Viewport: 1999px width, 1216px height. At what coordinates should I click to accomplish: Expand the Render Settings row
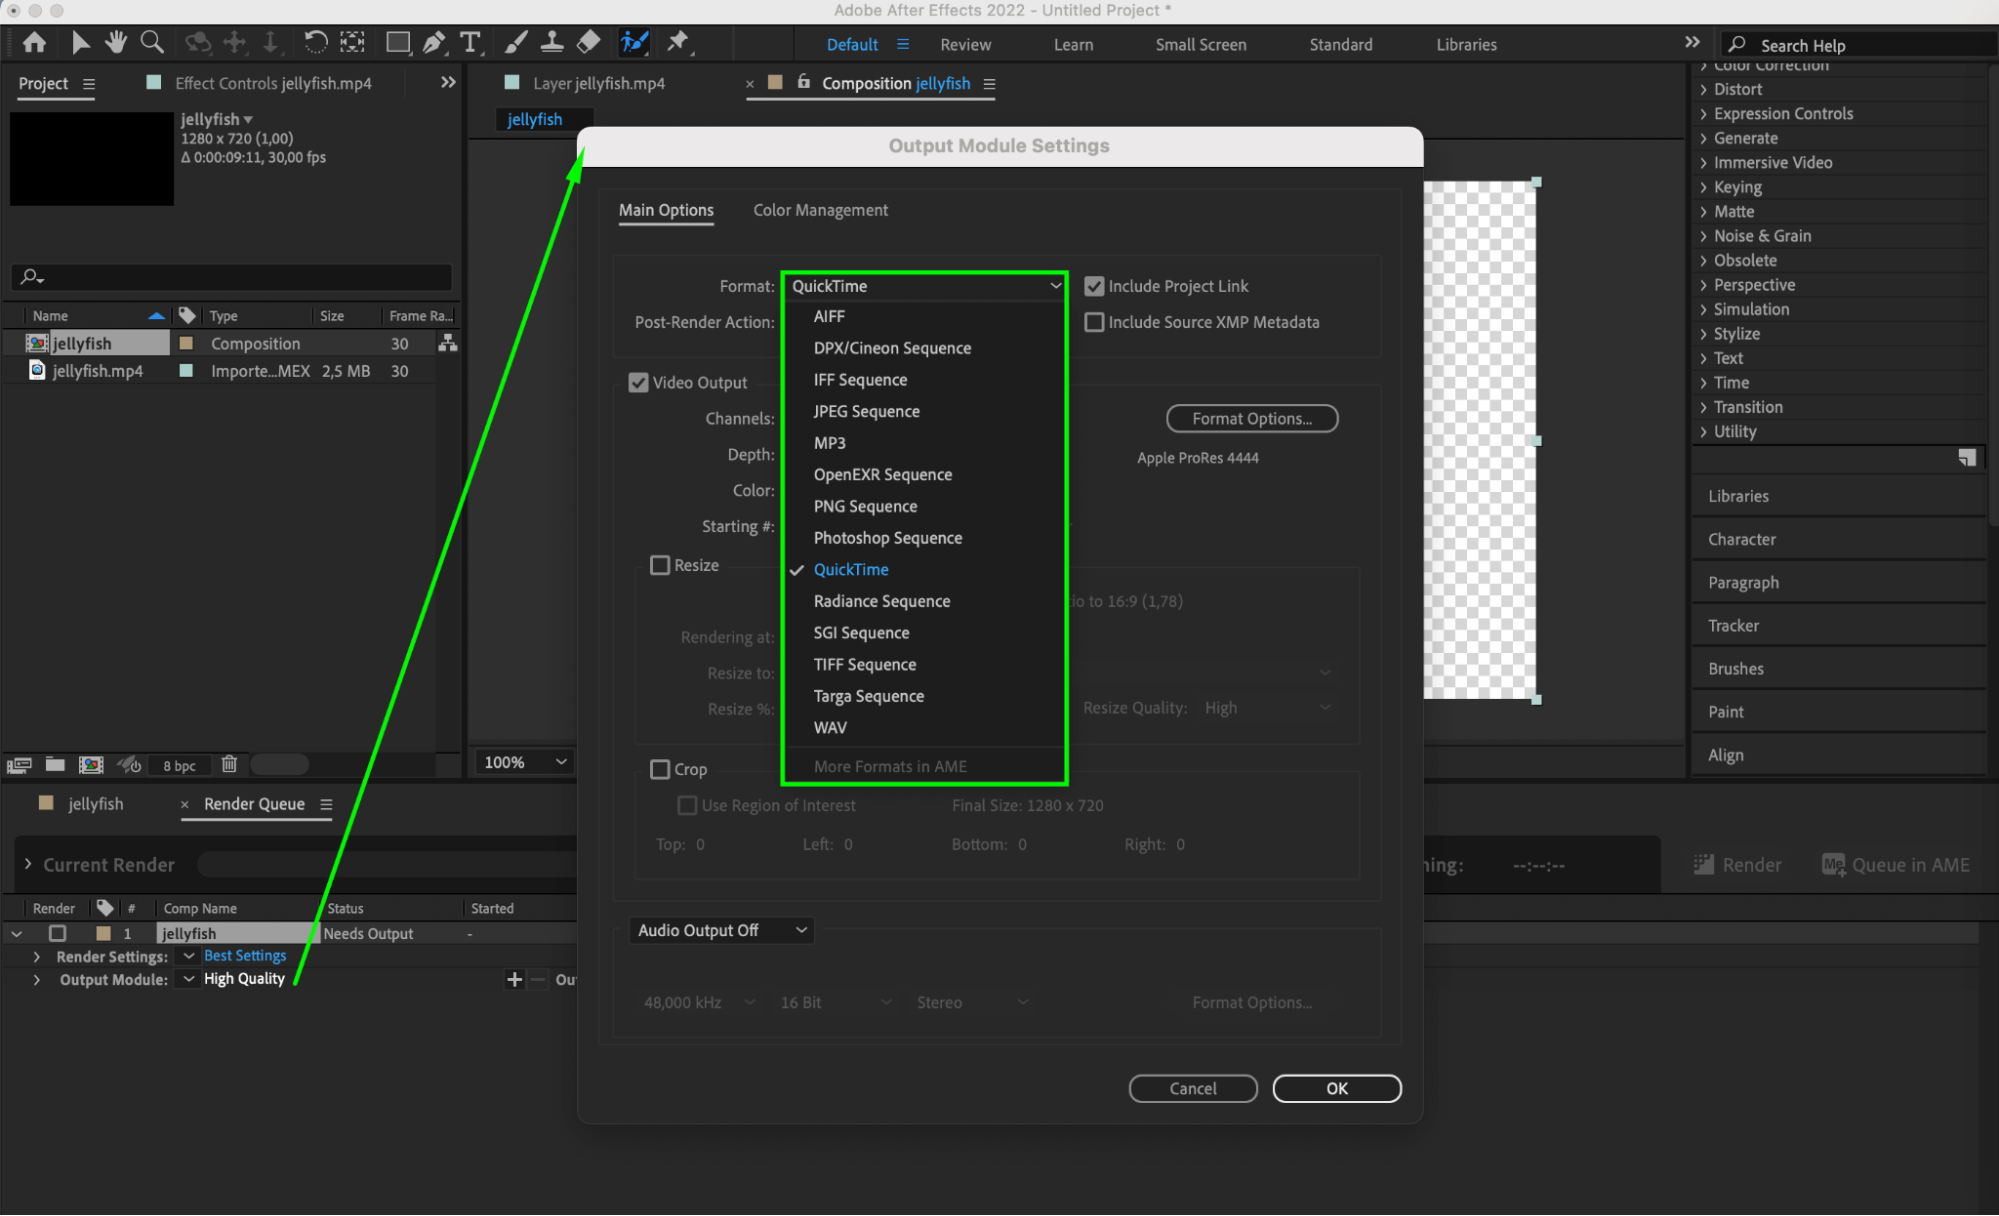[37, 957]
